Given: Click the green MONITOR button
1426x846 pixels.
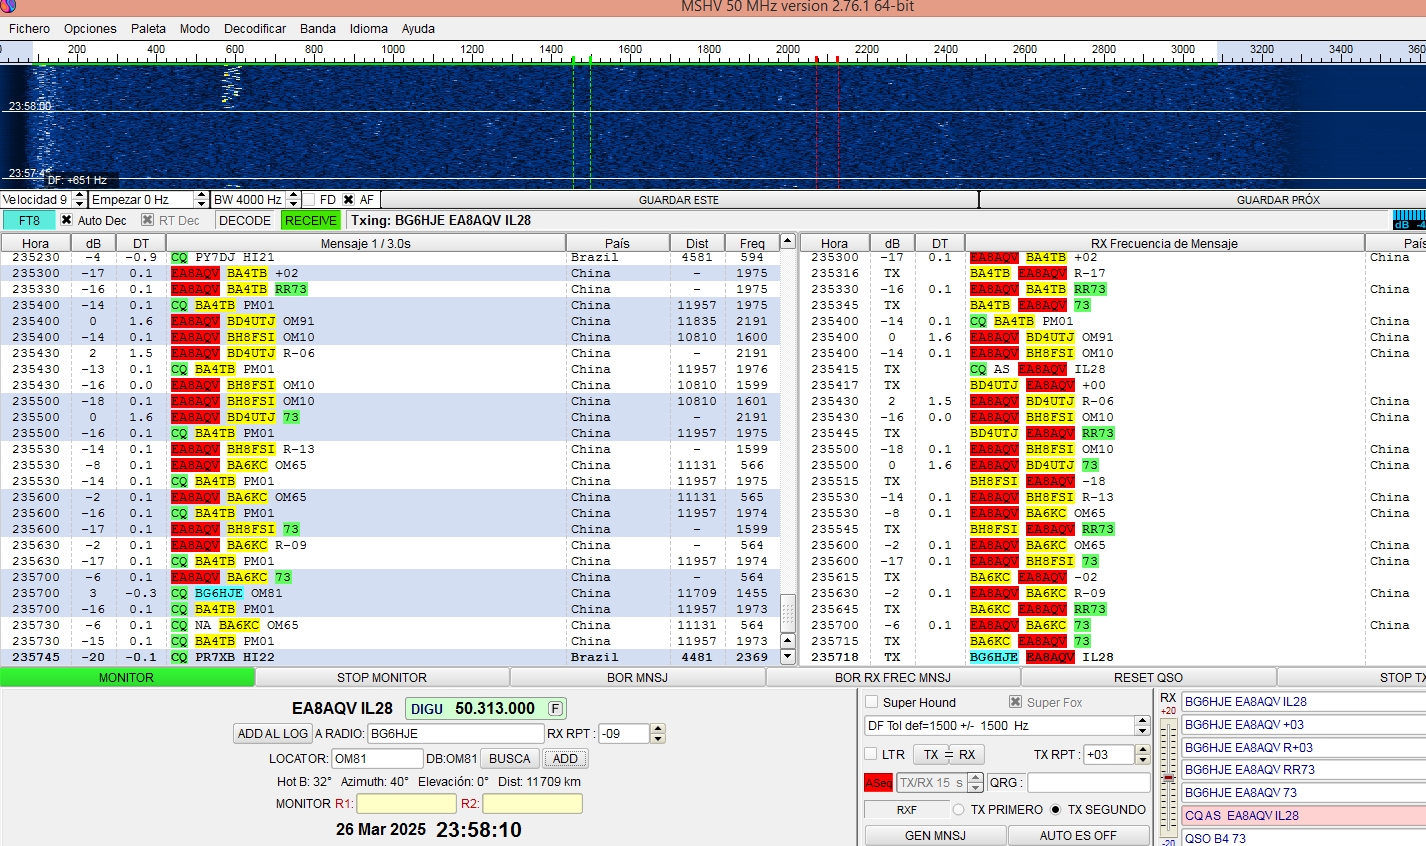Looking at the screenshot, I should point(127,677).
